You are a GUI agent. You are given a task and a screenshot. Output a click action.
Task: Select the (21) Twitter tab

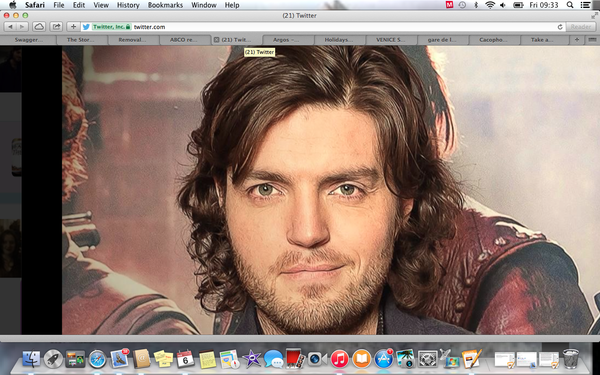pyautogui.click(x=236, y=40)
